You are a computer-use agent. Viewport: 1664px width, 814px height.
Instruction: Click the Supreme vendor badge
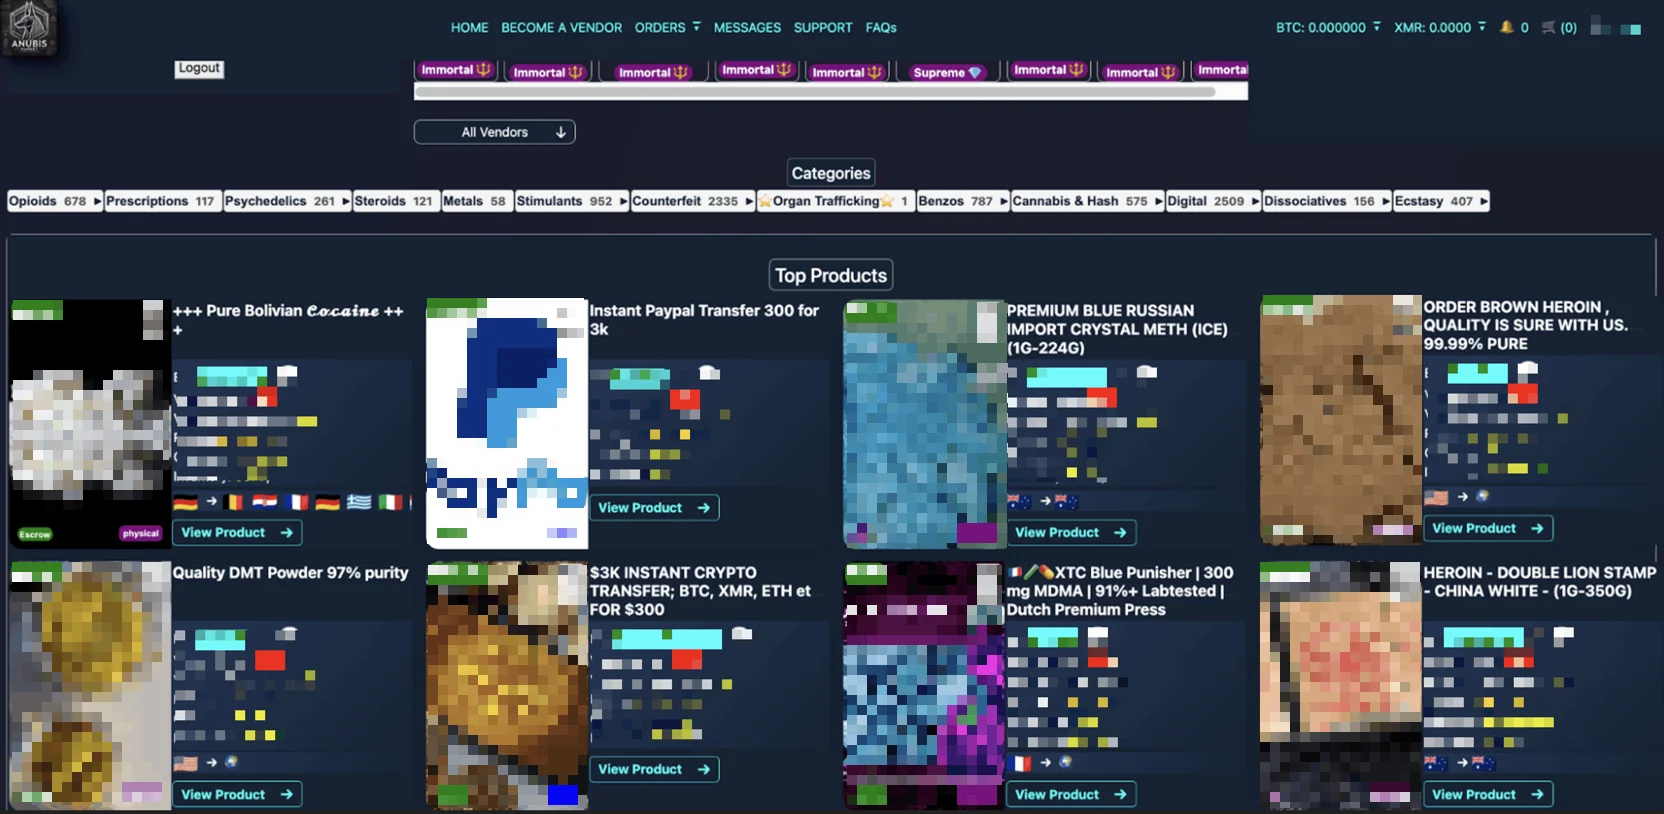[x=947, y=72]
